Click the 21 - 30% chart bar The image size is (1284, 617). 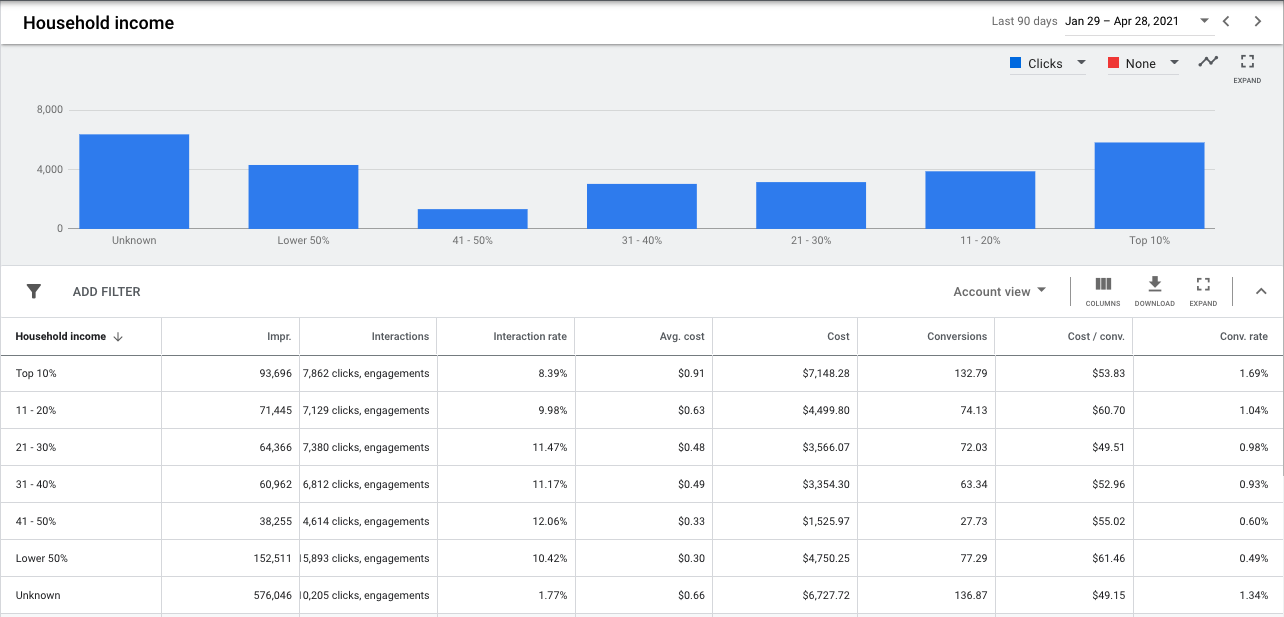[811, 205]
